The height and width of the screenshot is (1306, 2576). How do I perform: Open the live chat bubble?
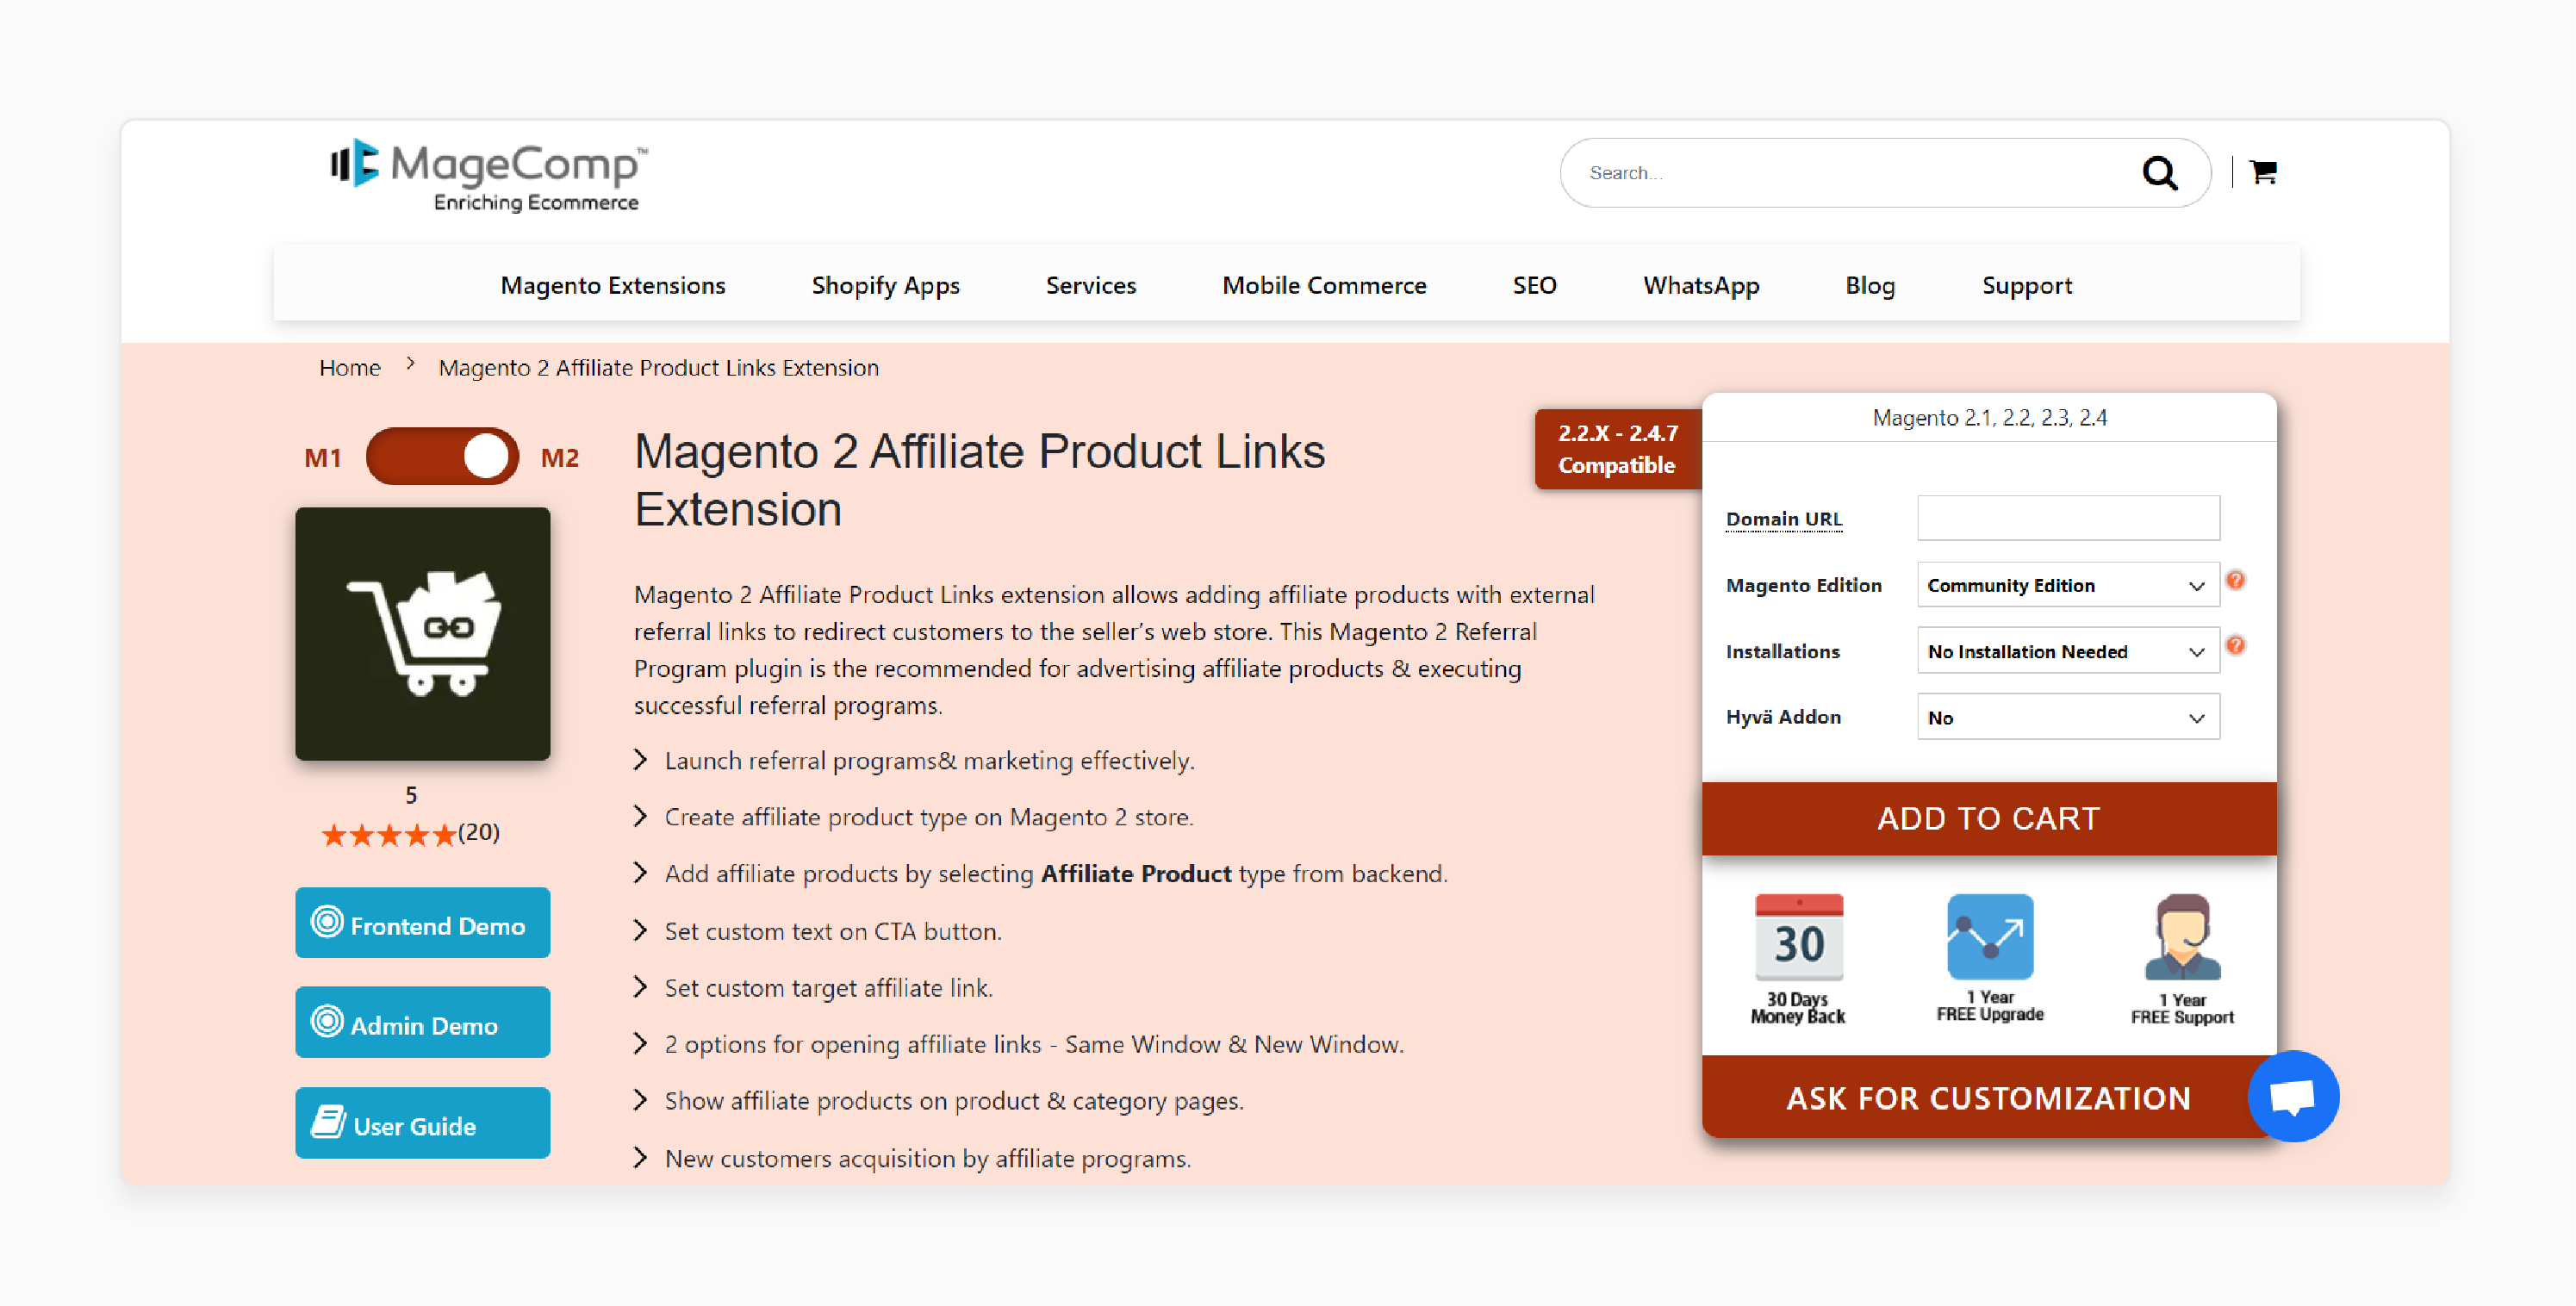[x=2292, y=1096]
